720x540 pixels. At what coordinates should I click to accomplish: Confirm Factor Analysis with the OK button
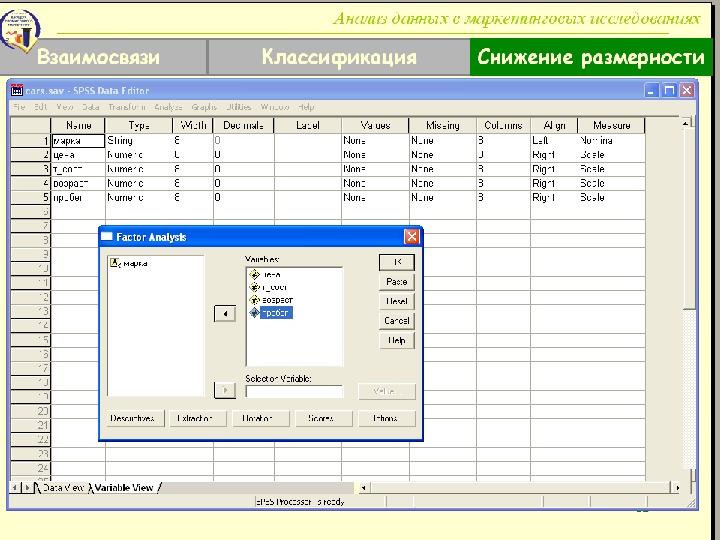tap(397, 262)
